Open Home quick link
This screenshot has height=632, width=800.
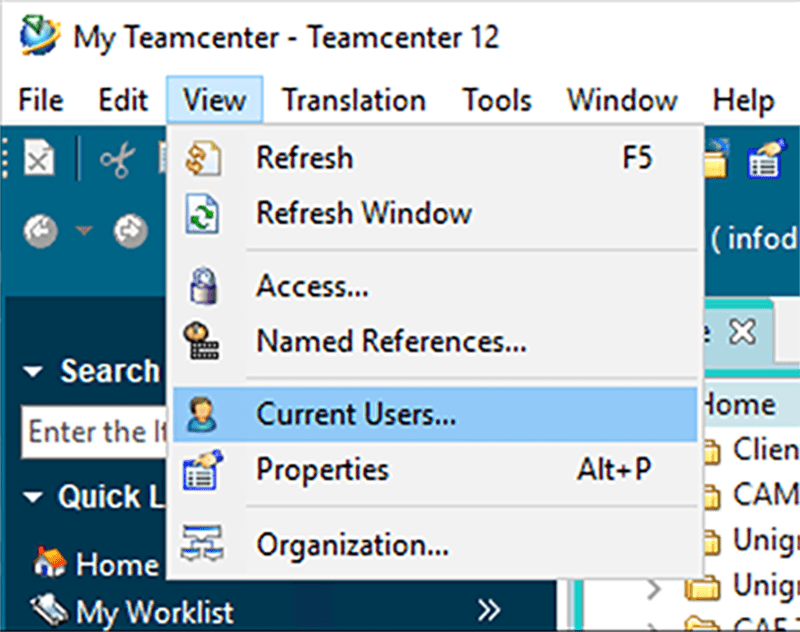click(117, 565)
